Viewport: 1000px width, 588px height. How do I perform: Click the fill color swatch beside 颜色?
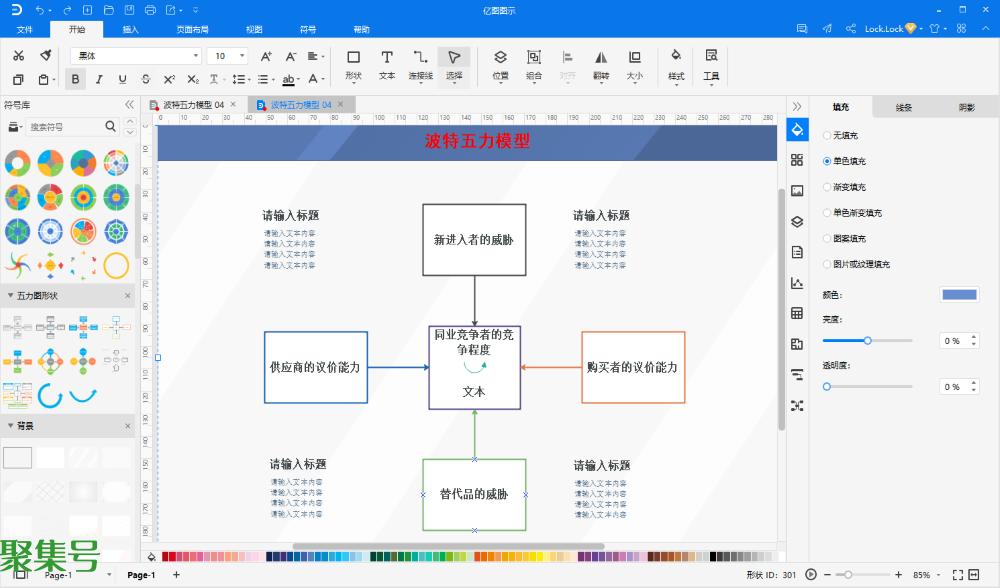pyautogui.click(x=959, y=295)
